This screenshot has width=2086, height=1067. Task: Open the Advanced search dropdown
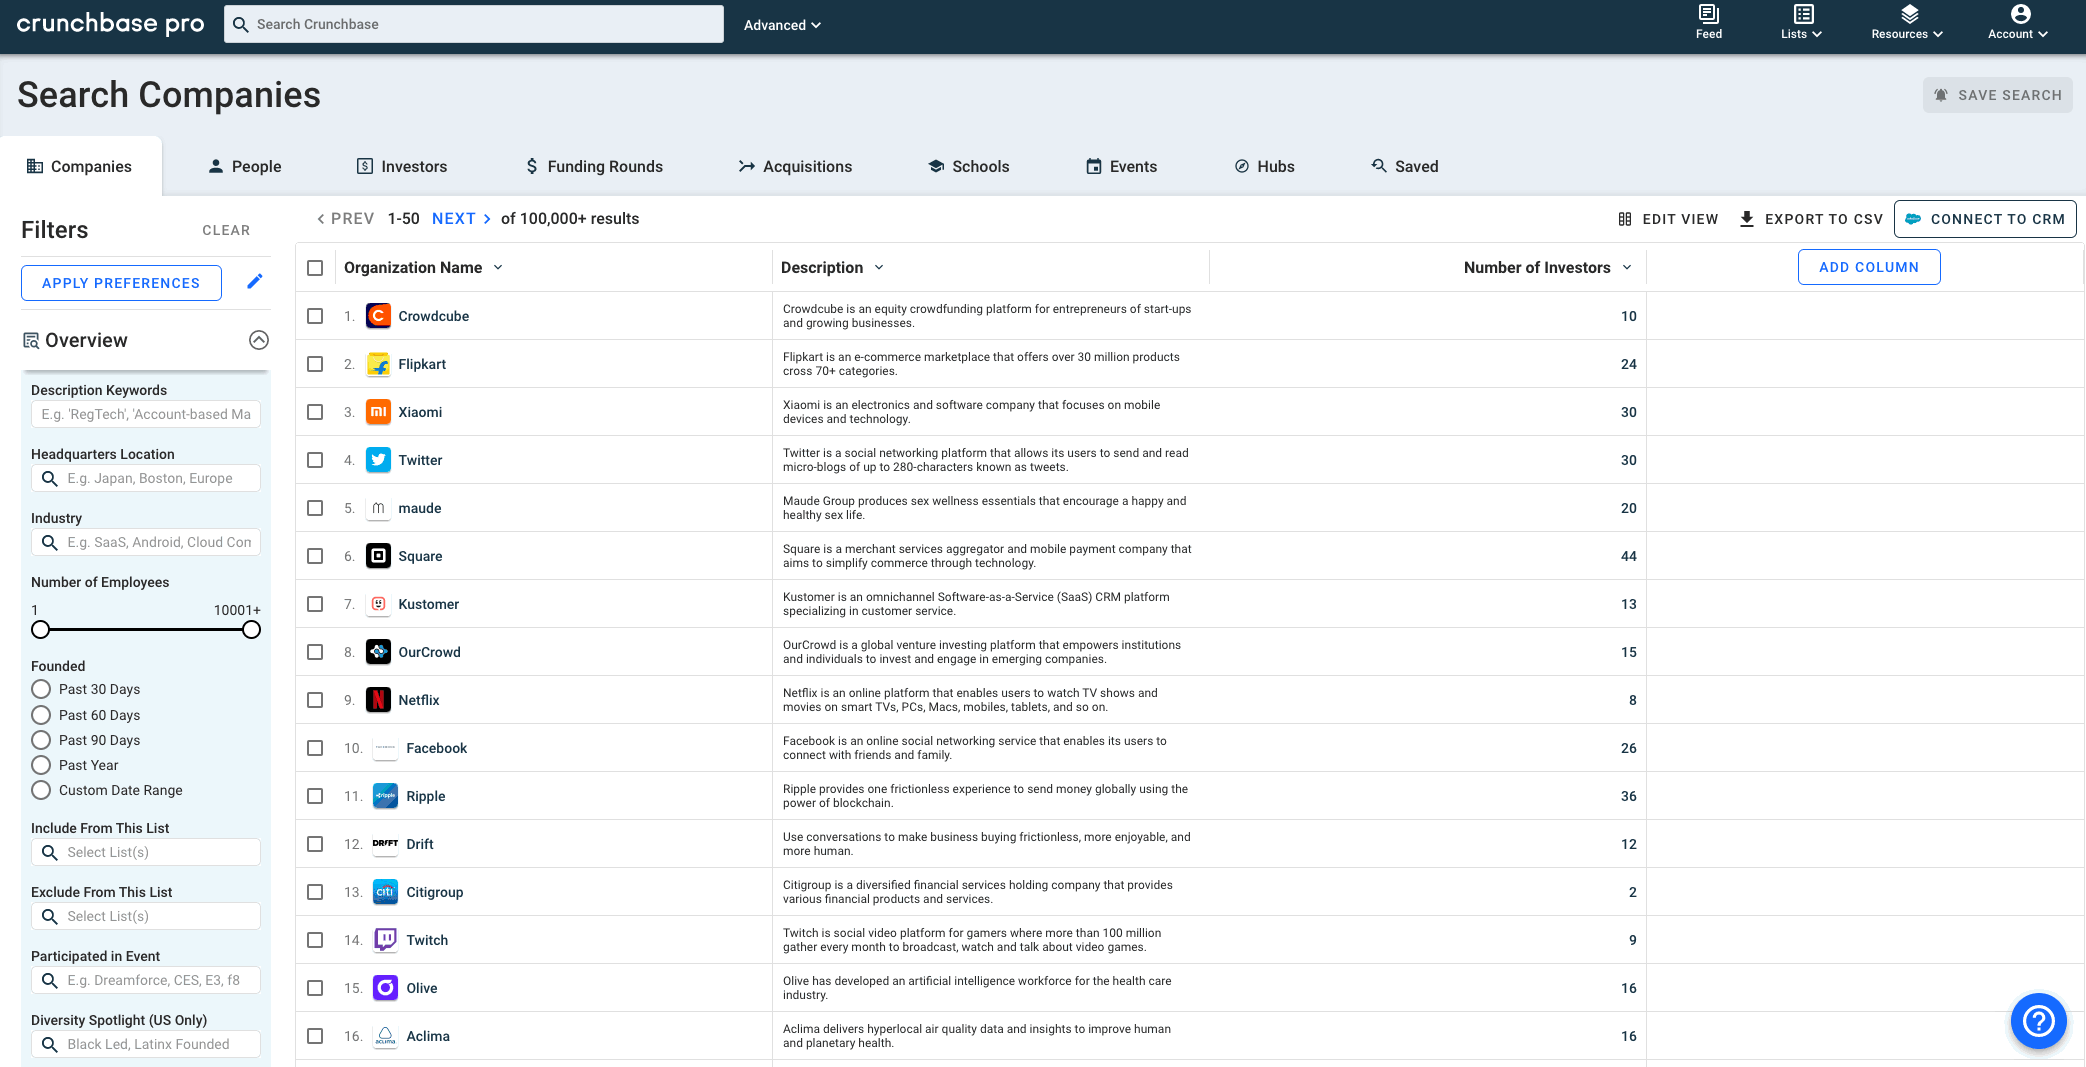(x=782, y=25)
